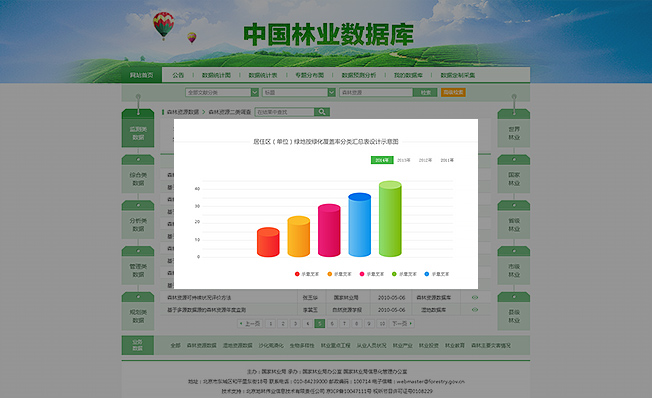Screen dimensions: 652x398
Task: Open the 我的数据库 menu item
Action: 408,75
